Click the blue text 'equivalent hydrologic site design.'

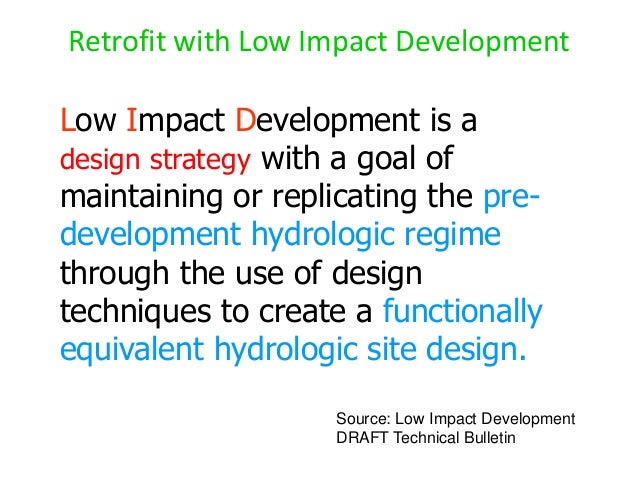pyautogui.click(x=293, y=350)
